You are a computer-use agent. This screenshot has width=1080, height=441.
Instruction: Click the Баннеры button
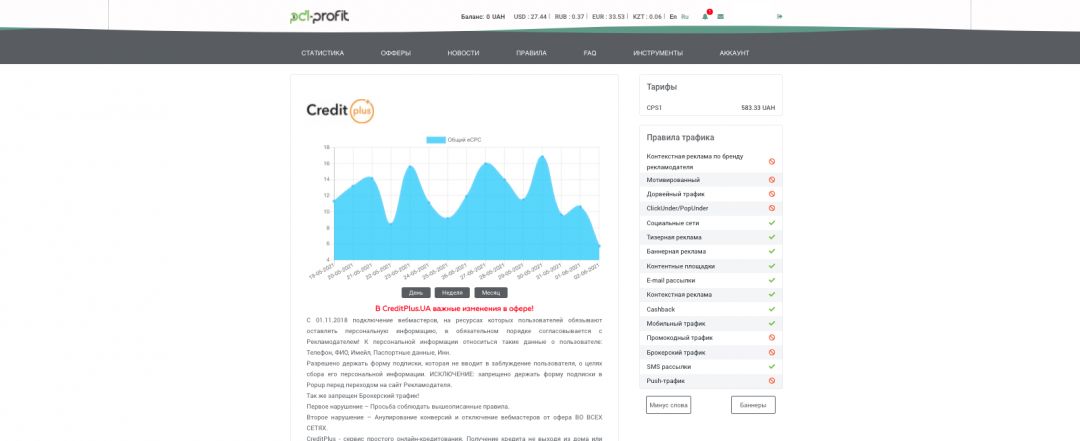(x=753, y=405)
